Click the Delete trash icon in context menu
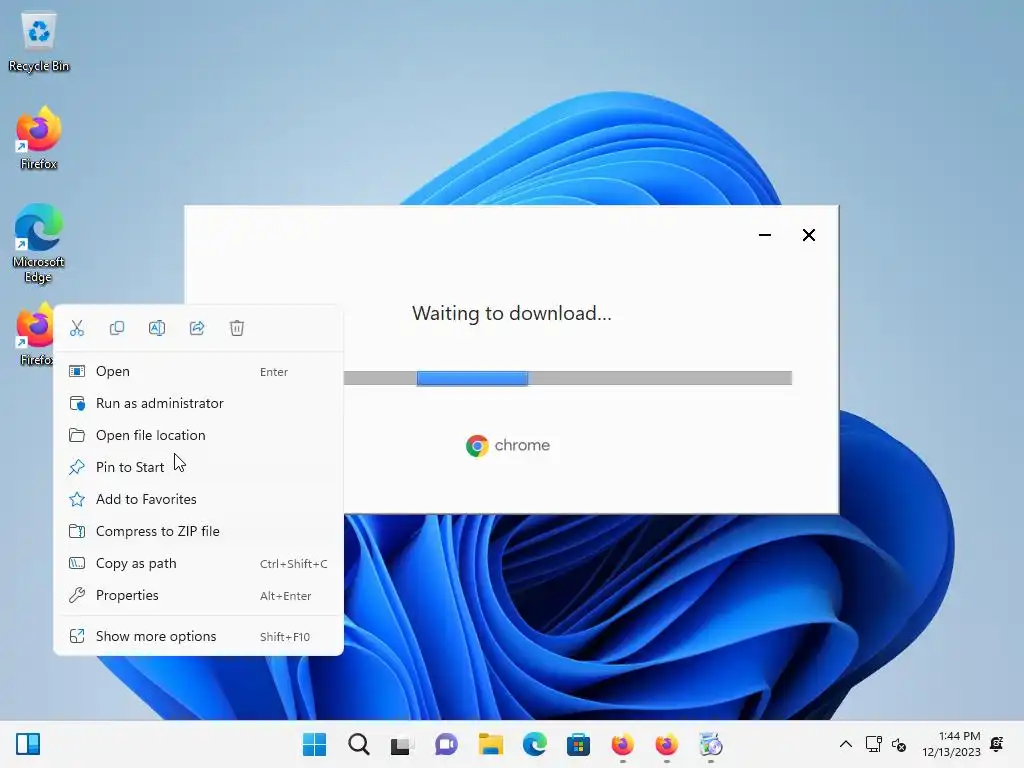 coord(237,328)
